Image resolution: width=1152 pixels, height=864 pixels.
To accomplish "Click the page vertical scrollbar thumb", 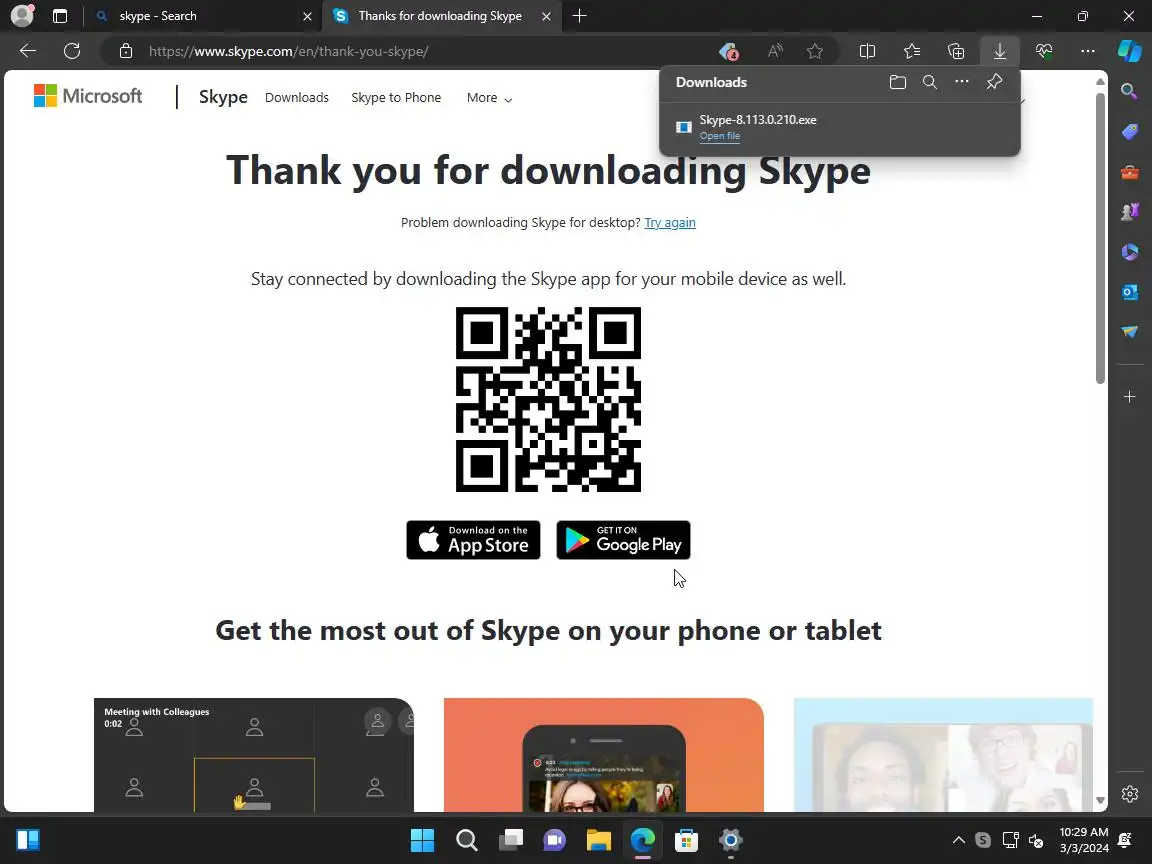I will coord(1100,239).
